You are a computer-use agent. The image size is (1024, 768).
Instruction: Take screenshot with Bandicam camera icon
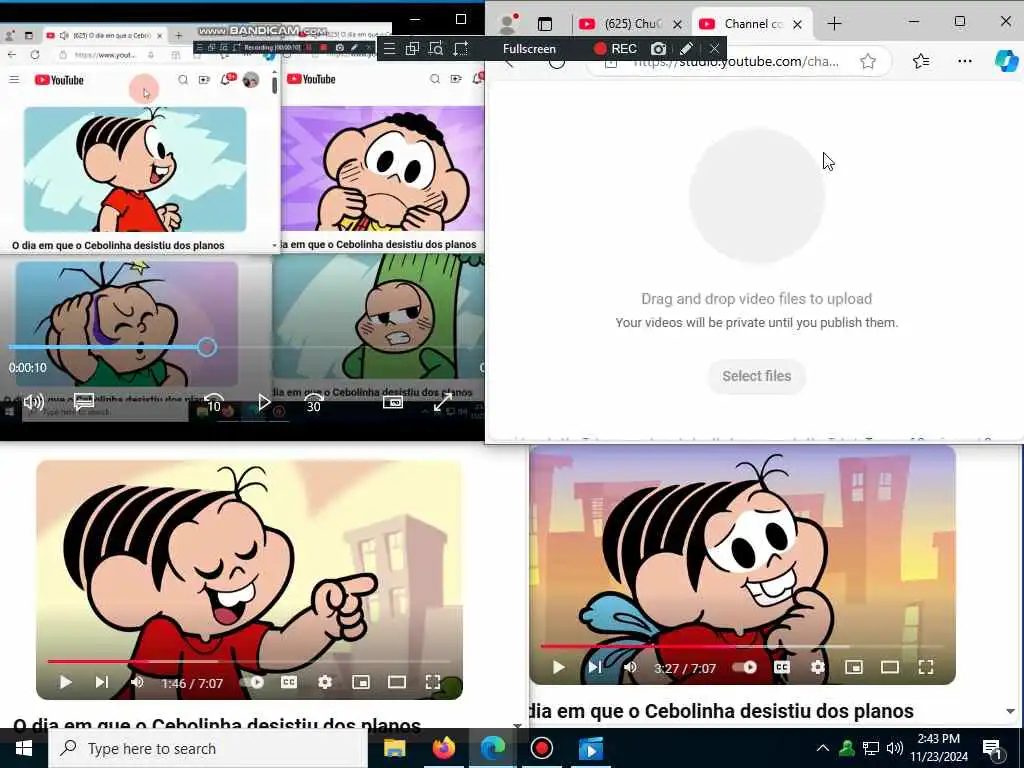click(658, 49)
